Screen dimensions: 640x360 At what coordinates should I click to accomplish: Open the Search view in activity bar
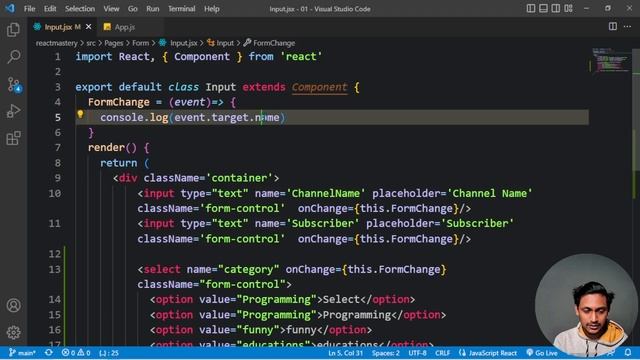[13, 57]
